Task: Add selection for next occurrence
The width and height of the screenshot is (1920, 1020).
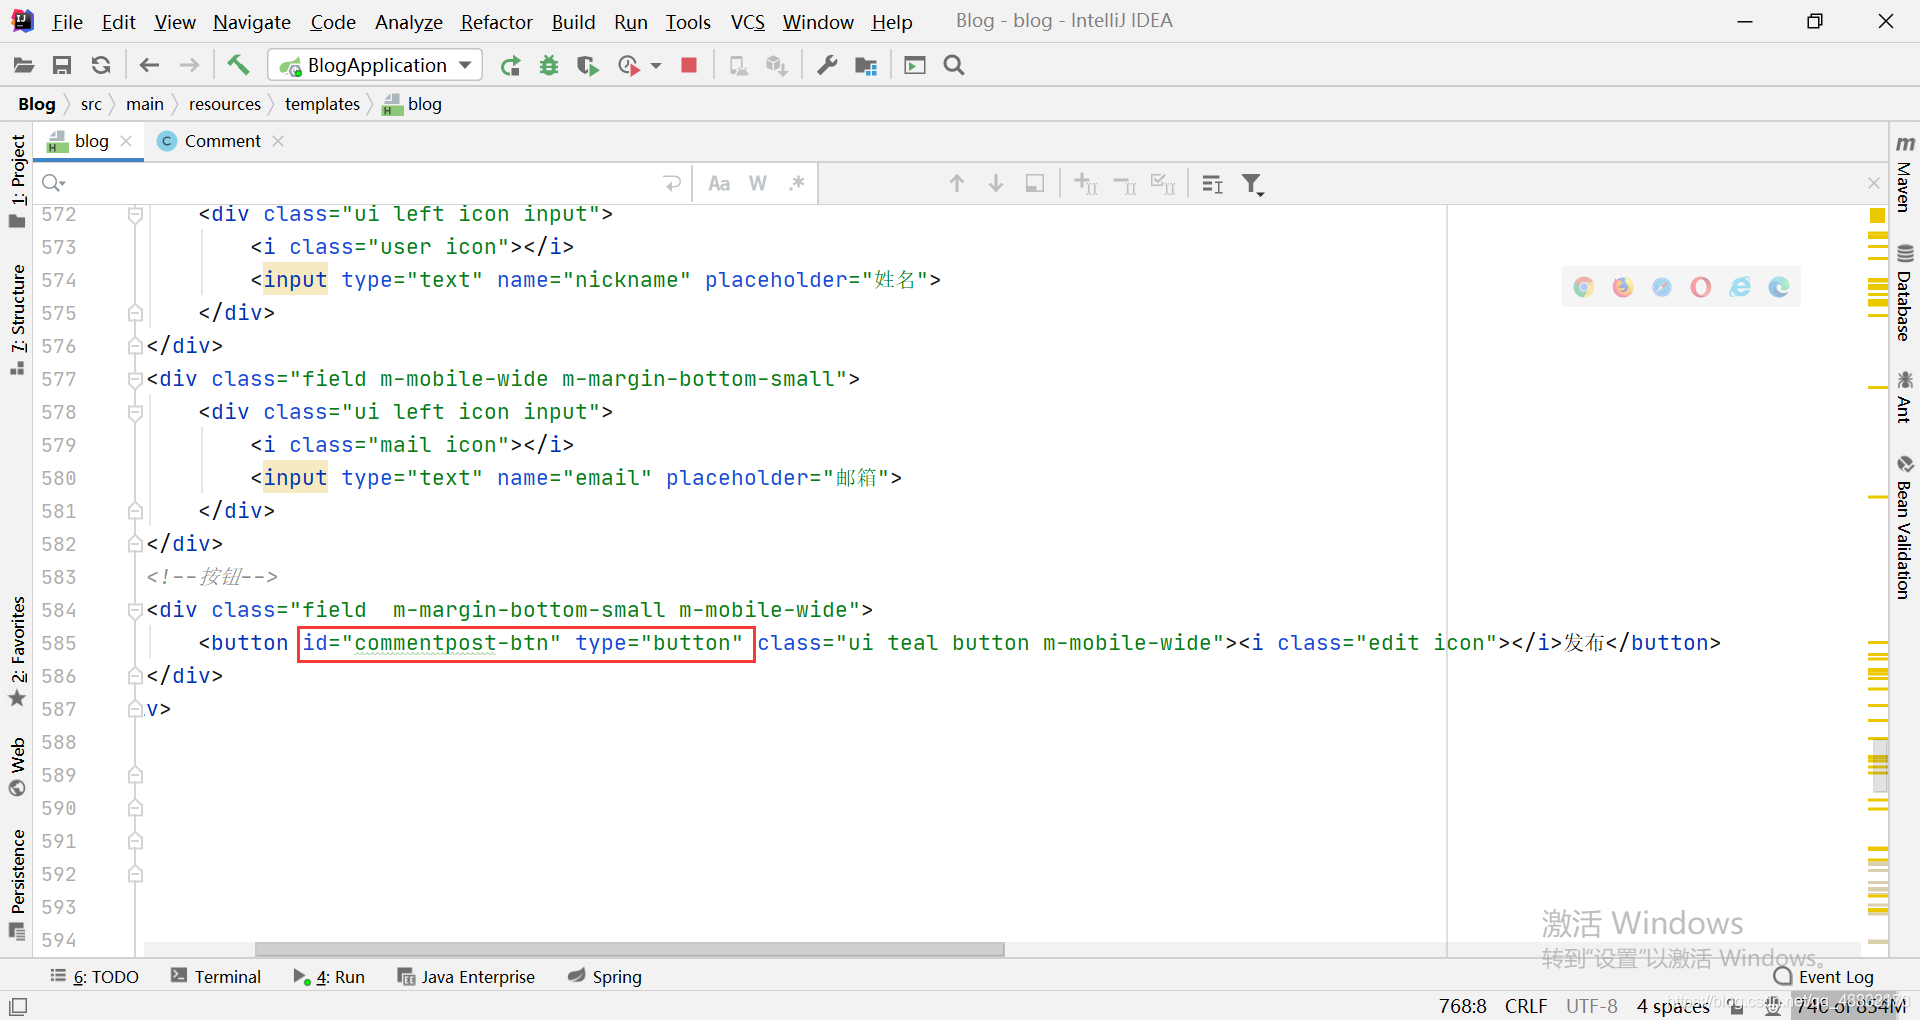Action: click(x=1086, y=184)
